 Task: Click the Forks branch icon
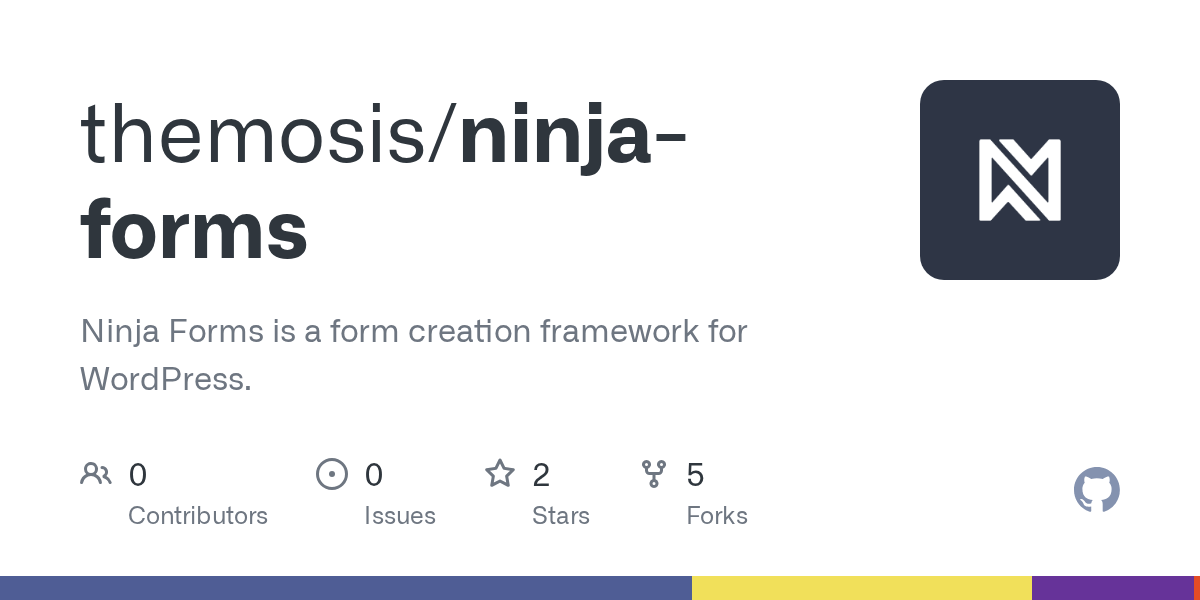654,474
